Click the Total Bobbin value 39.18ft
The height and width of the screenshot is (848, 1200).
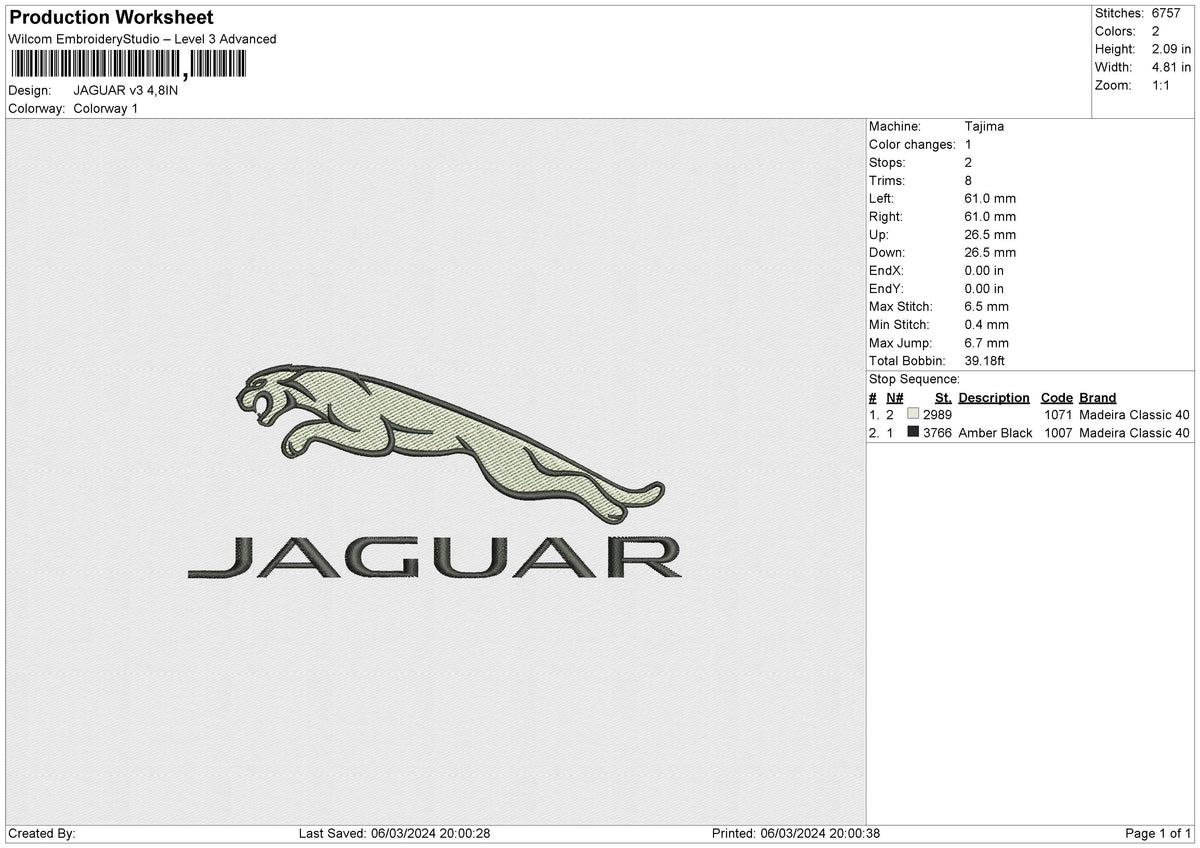tap(986, 360)
